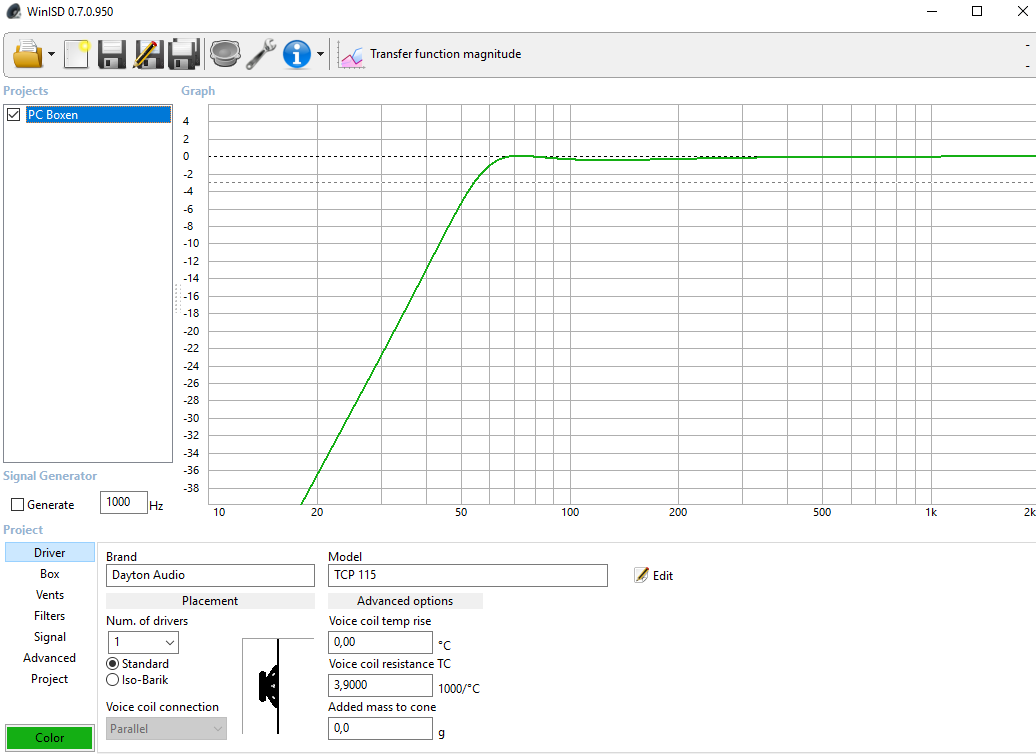Viewport: 1036px width, 754px height.
Task: Click the Brand field Dayton Audio
Action: coord(210,575)
